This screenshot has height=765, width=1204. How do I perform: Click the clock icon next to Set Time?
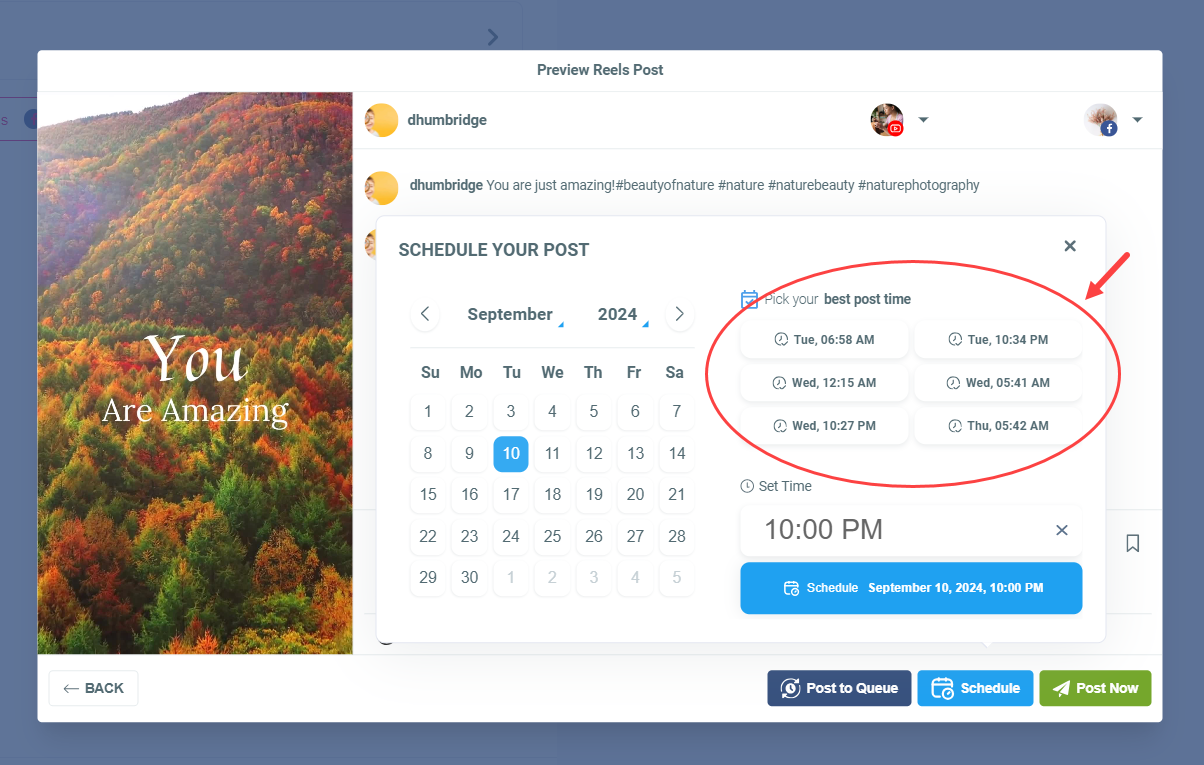pyautogui.click(x=747, y=486)
